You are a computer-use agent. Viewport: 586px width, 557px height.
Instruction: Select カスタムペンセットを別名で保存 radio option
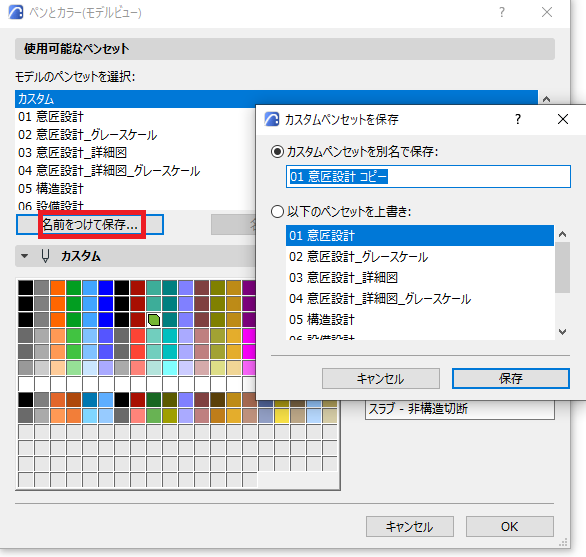[277, 152]
